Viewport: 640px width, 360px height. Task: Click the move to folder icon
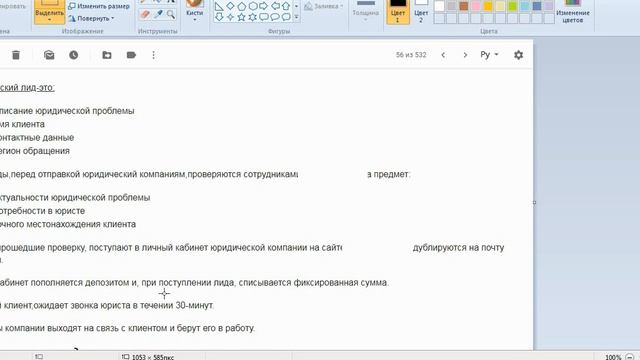tap(107, 55)
